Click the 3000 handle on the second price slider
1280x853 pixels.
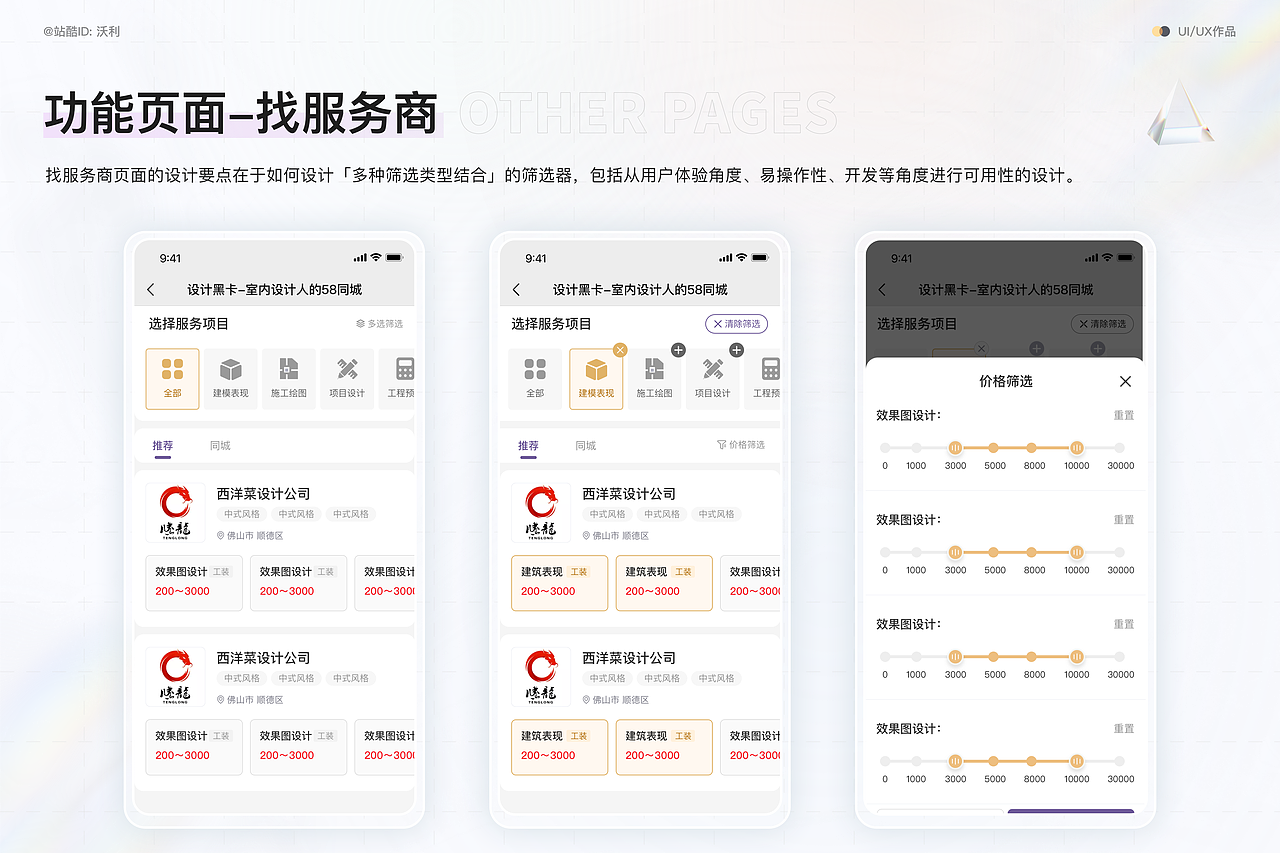pyautogui.click(x=955, y=552)
